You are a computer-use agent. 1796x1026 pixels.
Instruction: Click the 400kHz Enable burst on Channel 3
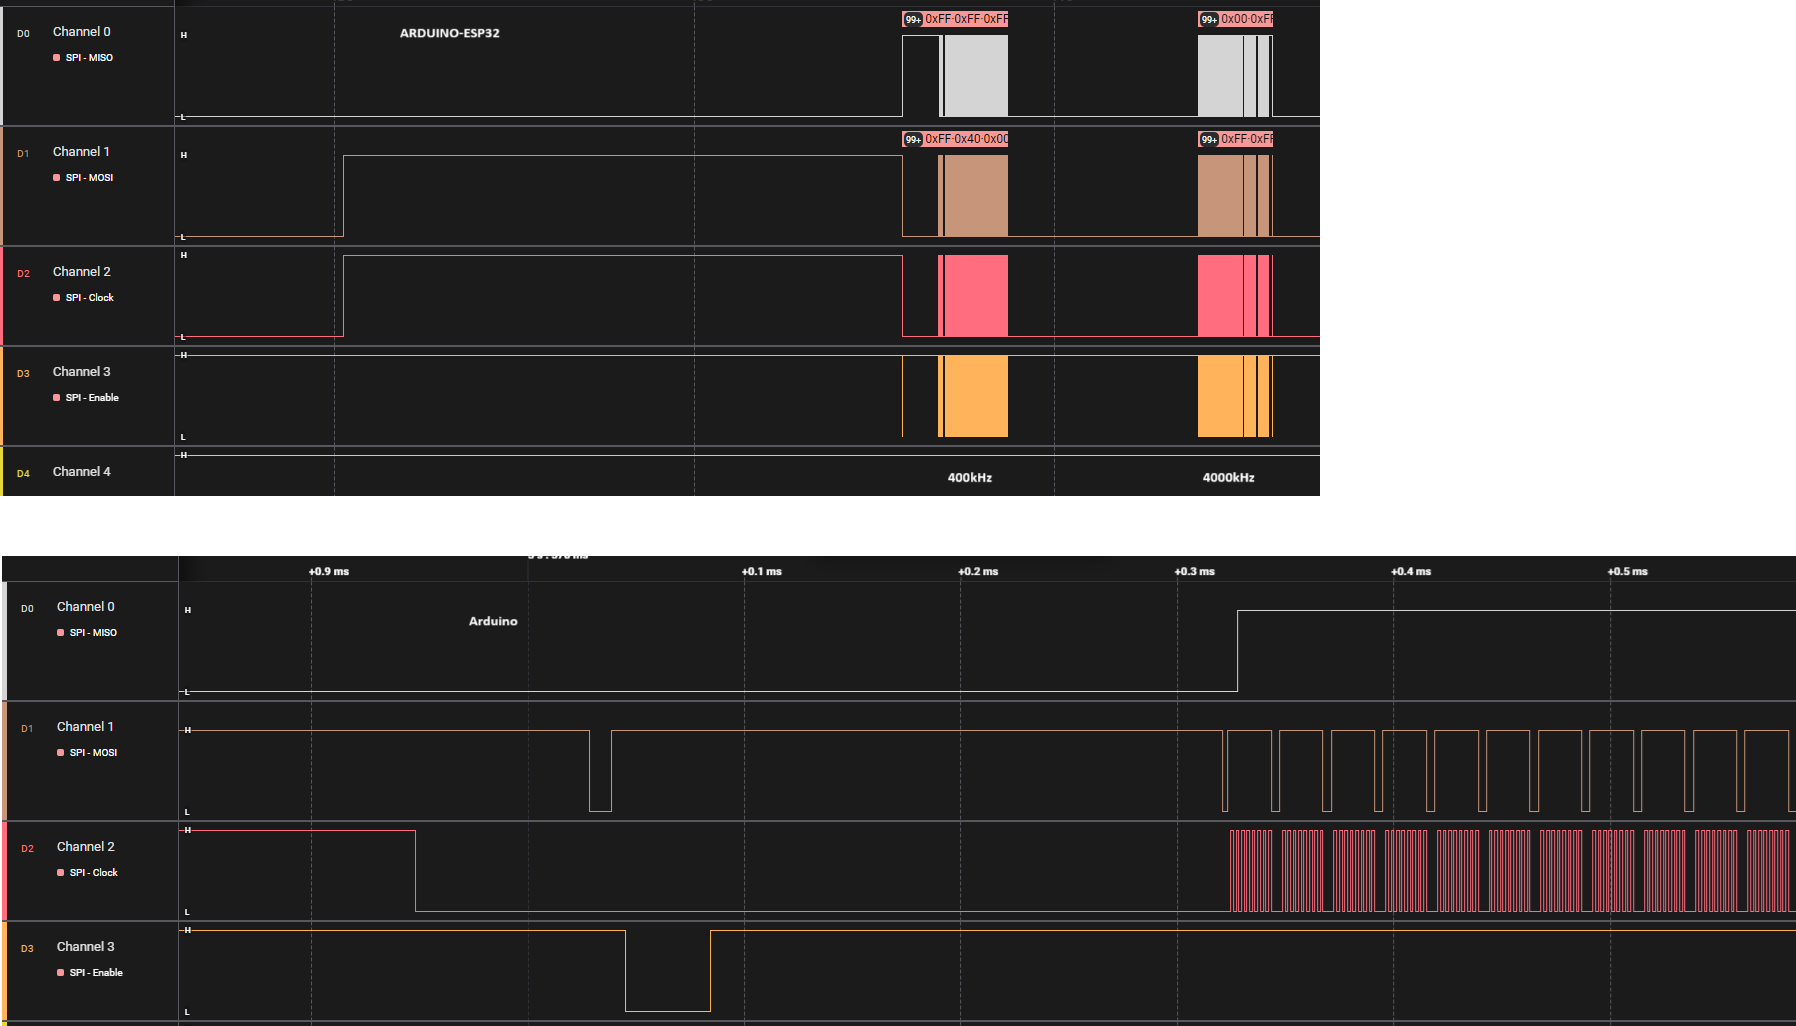973,396
